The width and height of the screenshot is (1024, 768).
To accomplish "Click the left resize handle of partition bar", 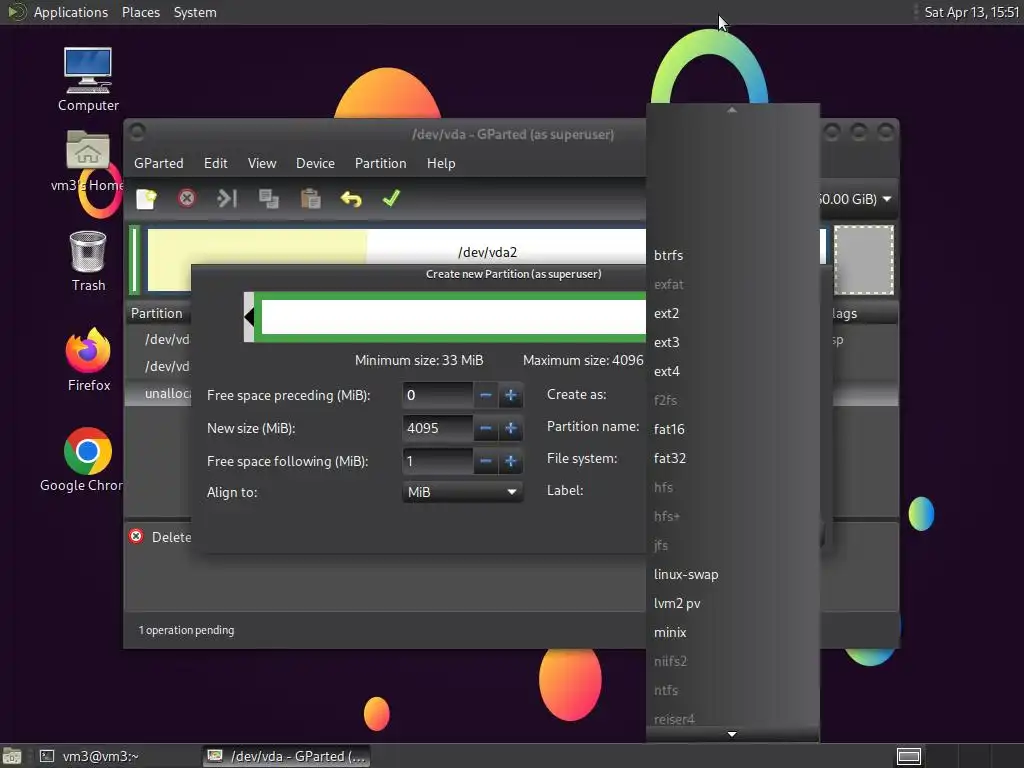I will (x=249, y=317).
